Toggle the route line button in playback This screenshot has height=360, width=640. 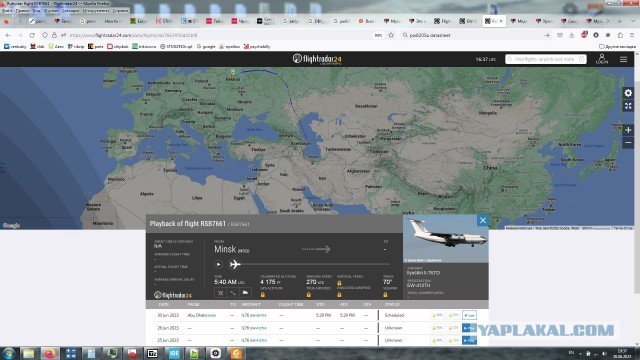[233, 293]
